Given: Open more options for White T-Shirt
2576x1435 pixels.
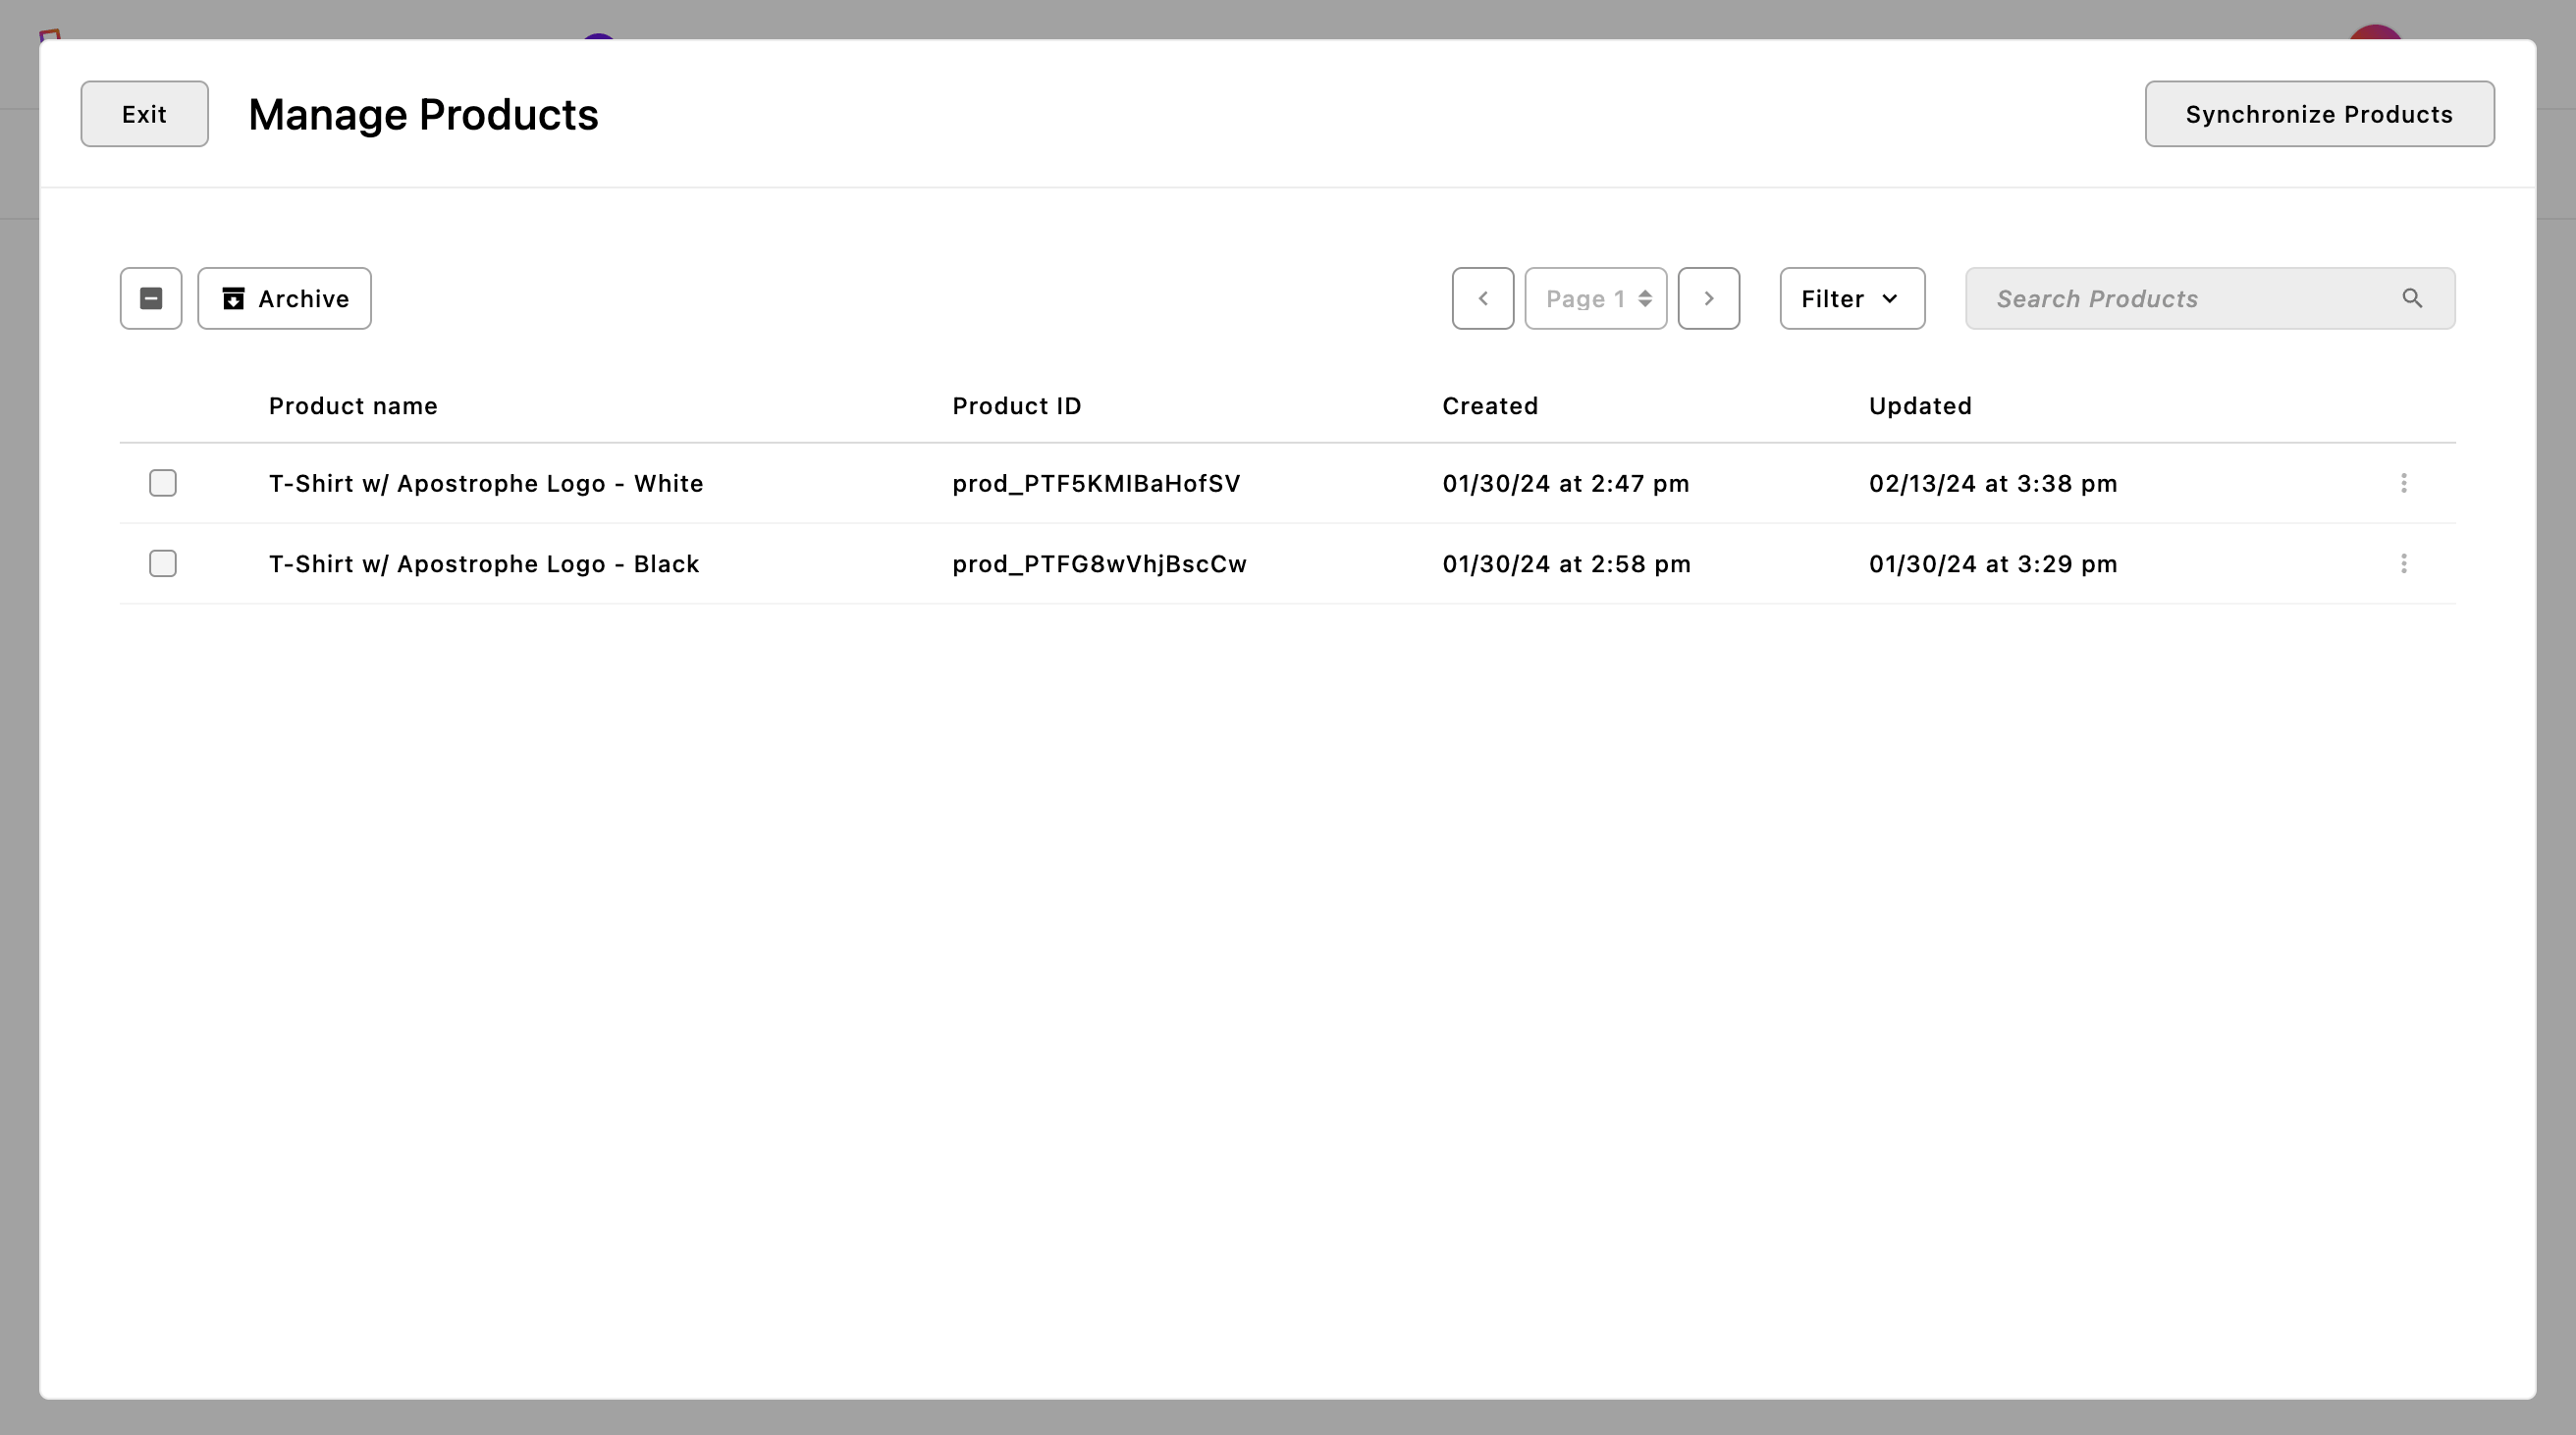Looking at the screenshot, I should [2403, 483].
